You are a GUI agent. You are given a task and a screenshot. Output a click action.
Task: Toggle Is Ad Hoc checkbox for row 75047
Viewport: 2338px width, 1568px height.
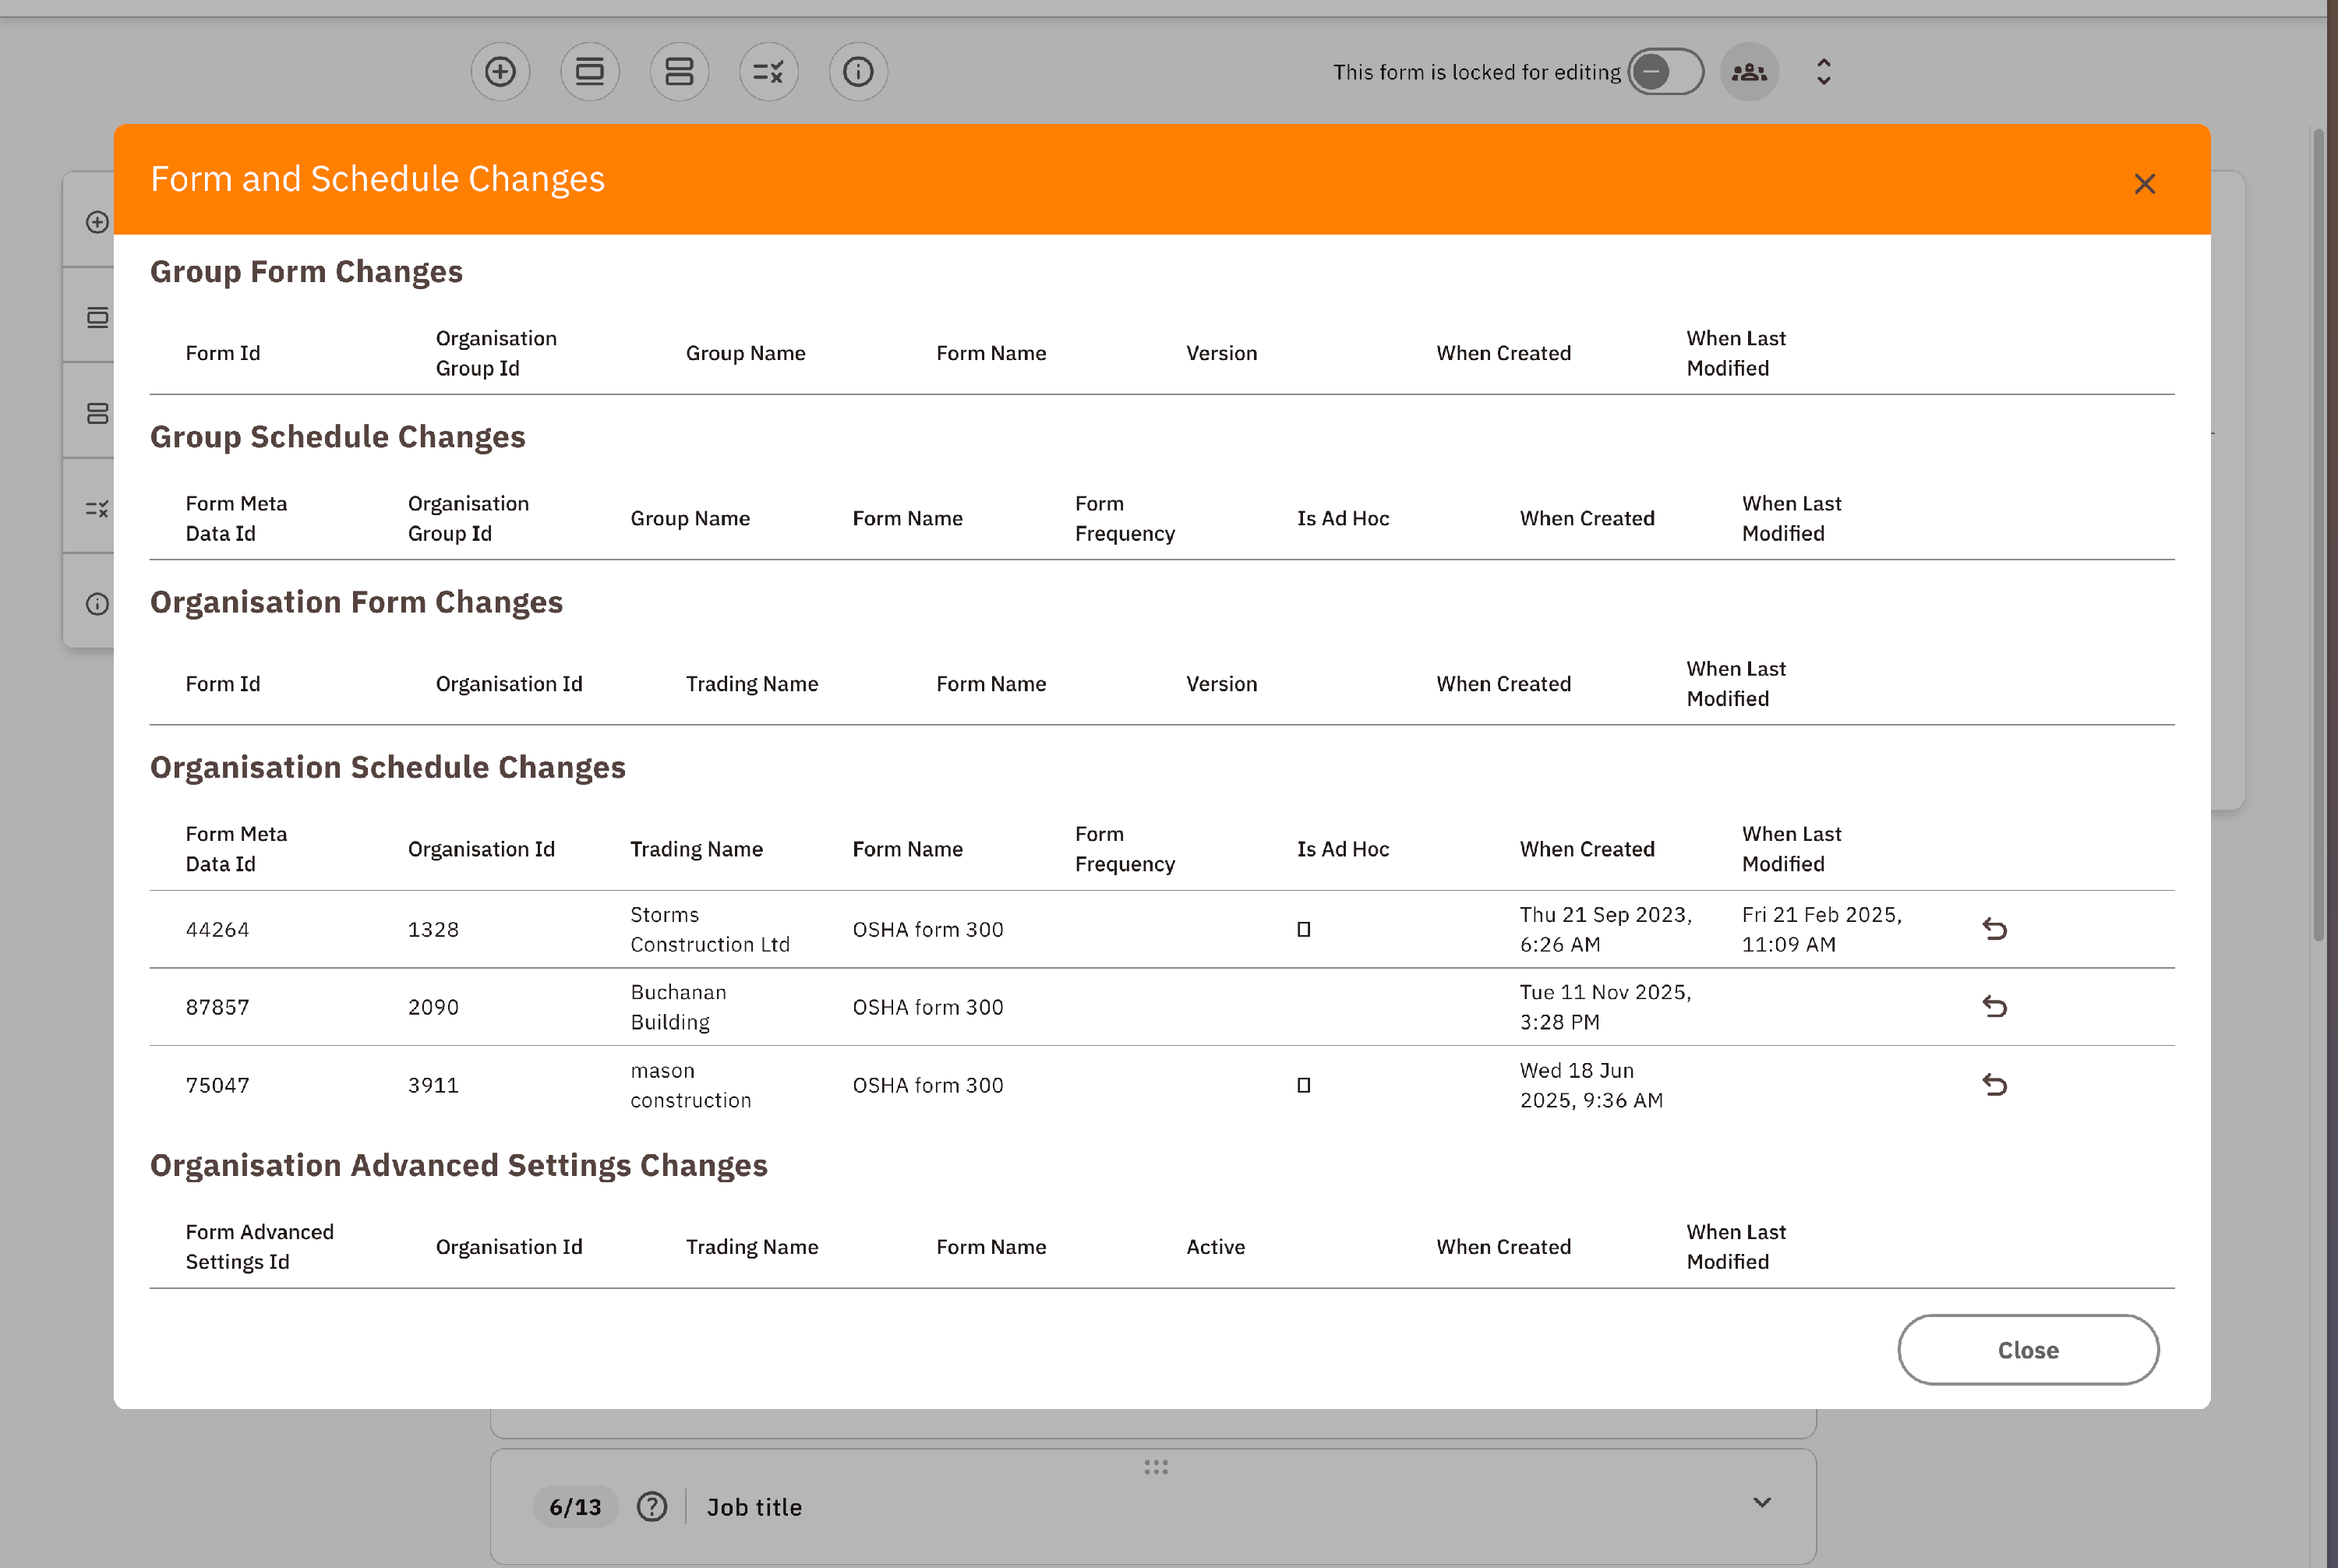[x=1303, y=1085]
